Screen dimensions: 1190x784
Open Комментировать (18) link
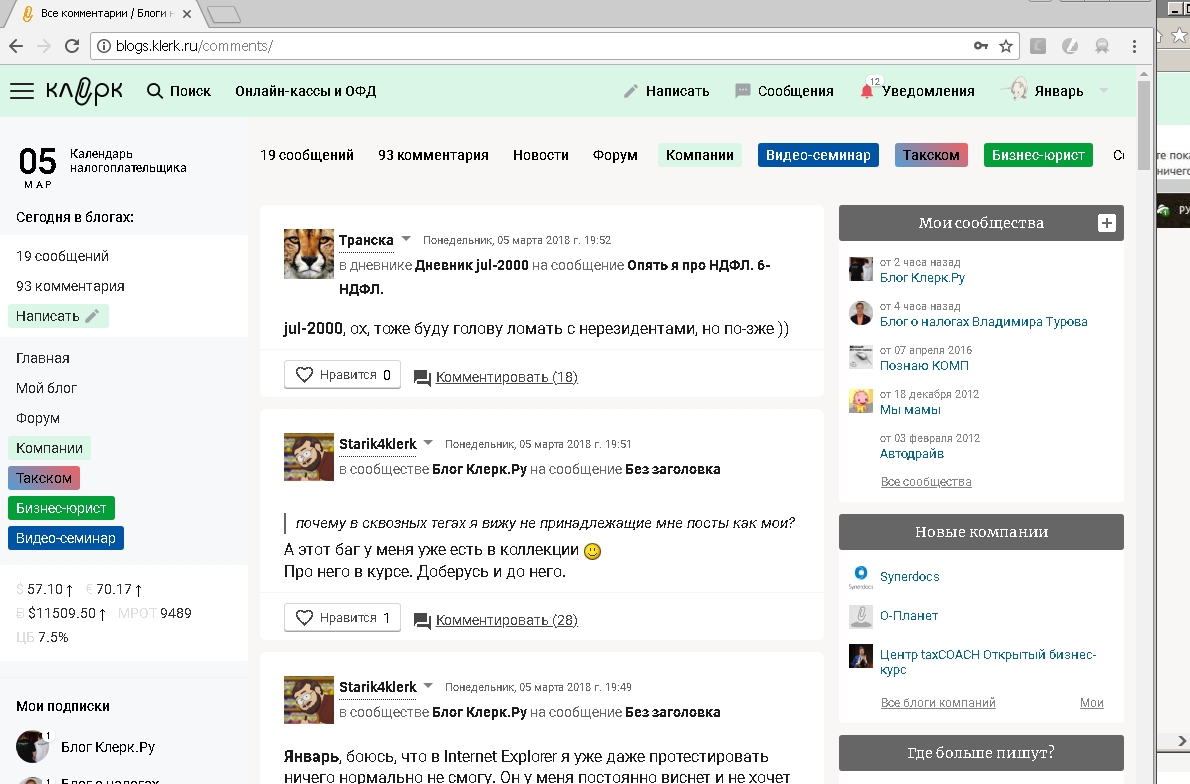click(x=506, y=377)
